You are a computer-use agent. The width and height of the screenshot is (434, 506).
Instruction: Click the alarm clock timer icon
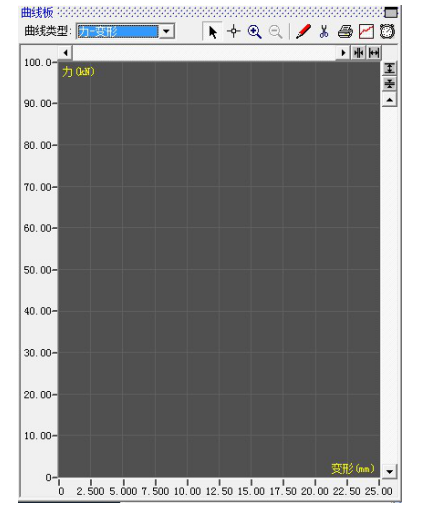[387, 31]
